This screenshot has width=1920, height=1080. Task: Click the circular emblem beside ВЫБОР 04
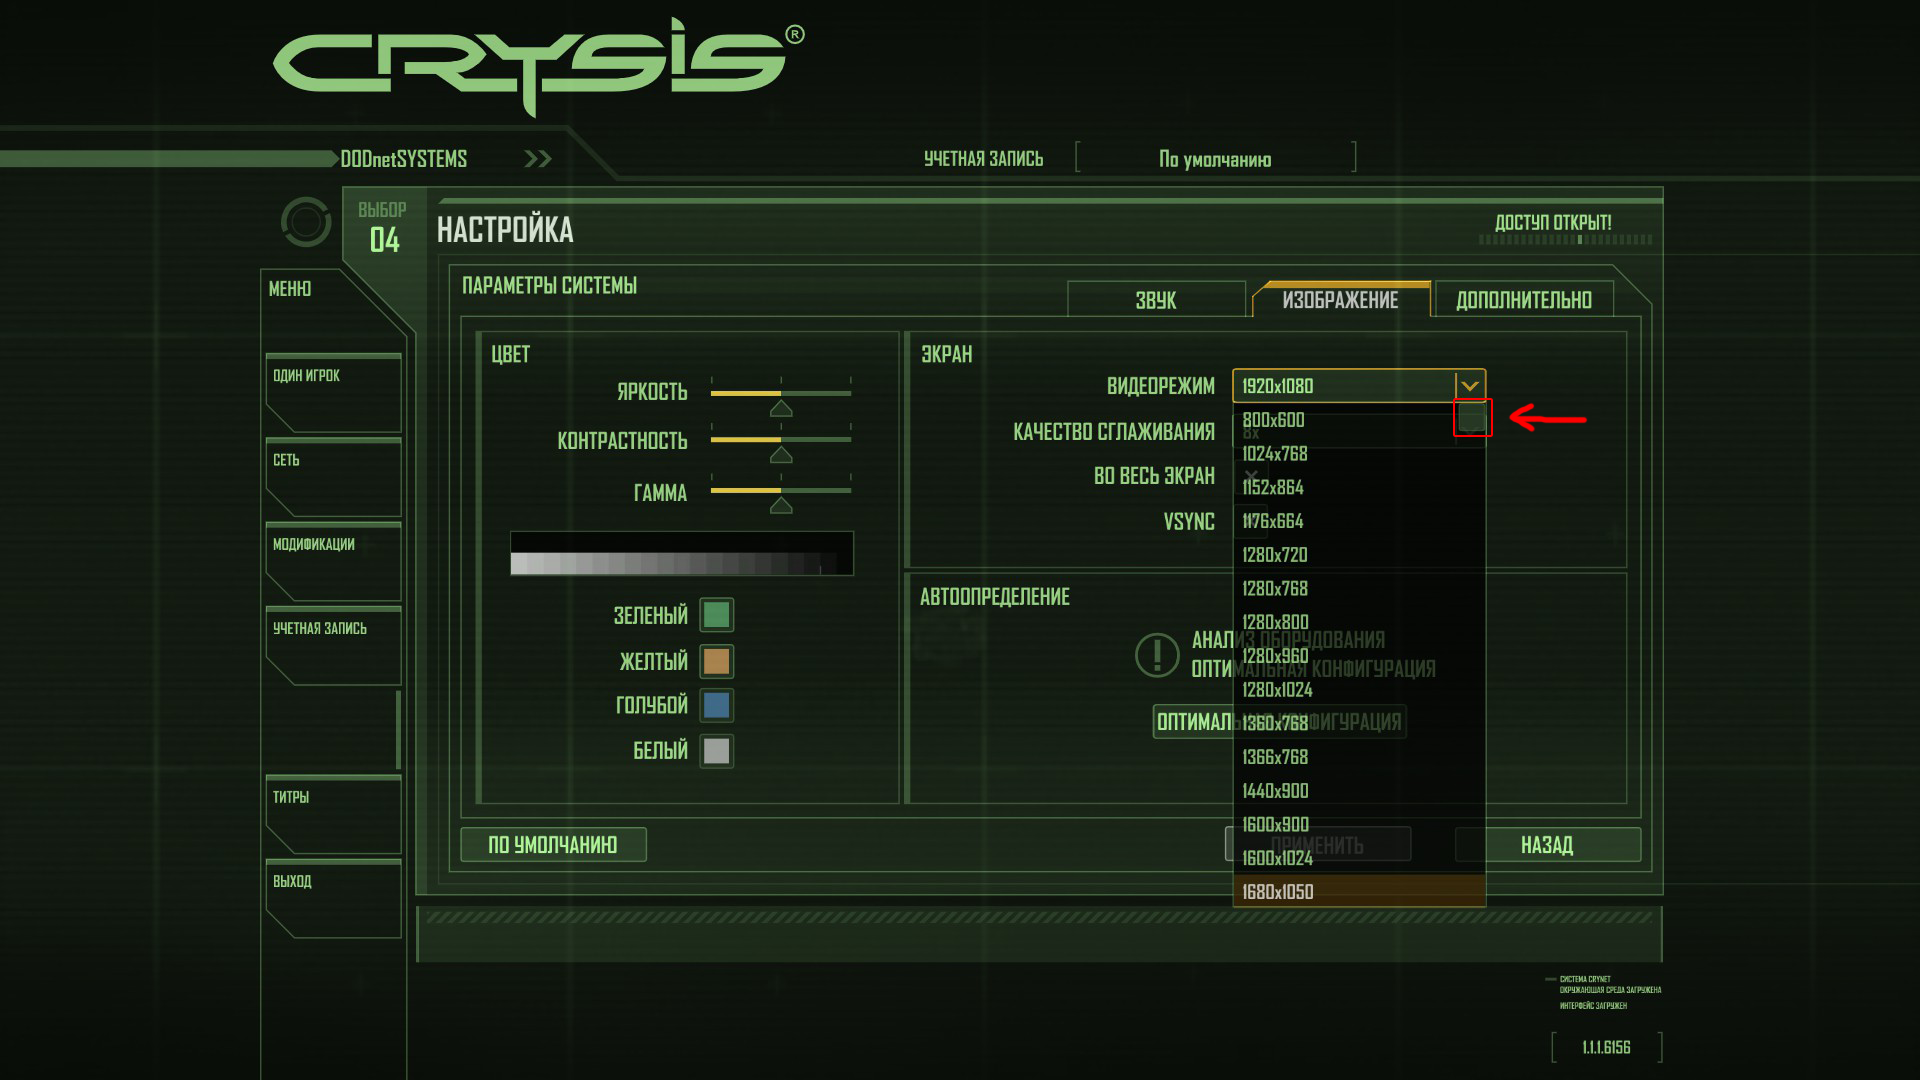(x=306, y=222)
